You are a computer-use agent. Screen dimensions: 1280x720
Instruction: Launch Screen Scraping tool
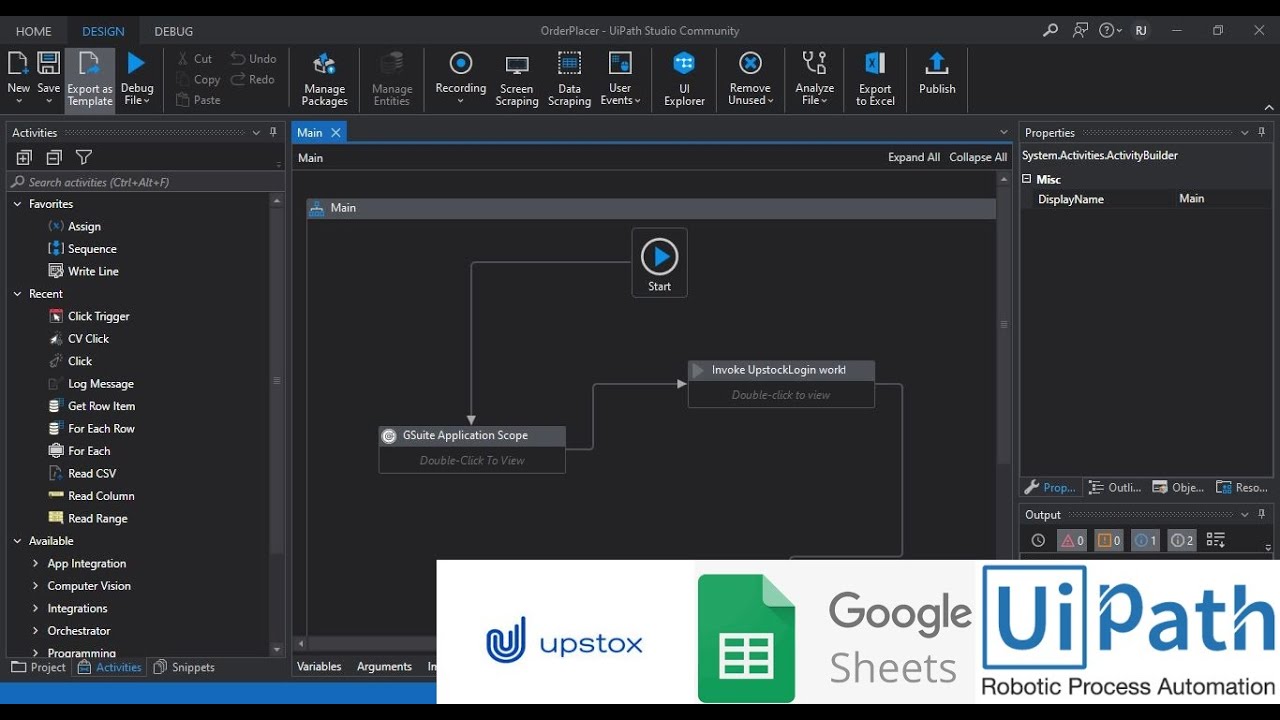(x=517, y=80)
